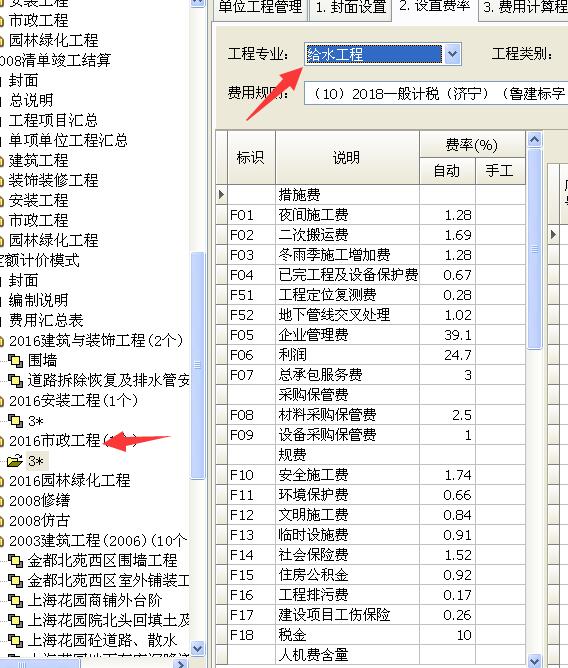
Task: Select the 清单竣工结算 tree node
Action: pos(55,60)
